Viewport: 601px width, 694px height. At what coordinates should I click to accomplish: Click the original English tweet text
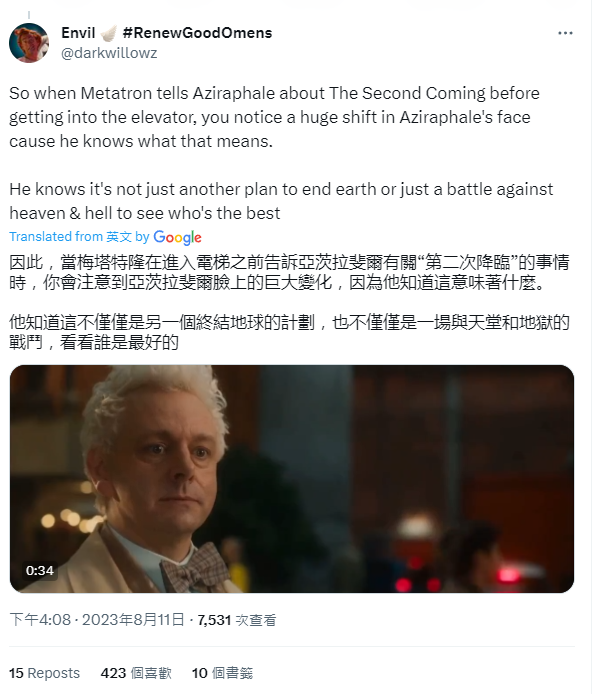[281, 153]
